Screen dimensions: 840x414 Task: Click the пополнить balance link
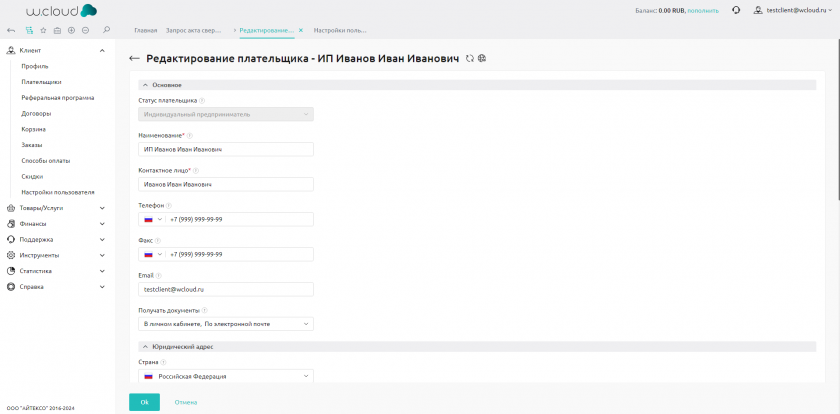(x=702, y=10)
